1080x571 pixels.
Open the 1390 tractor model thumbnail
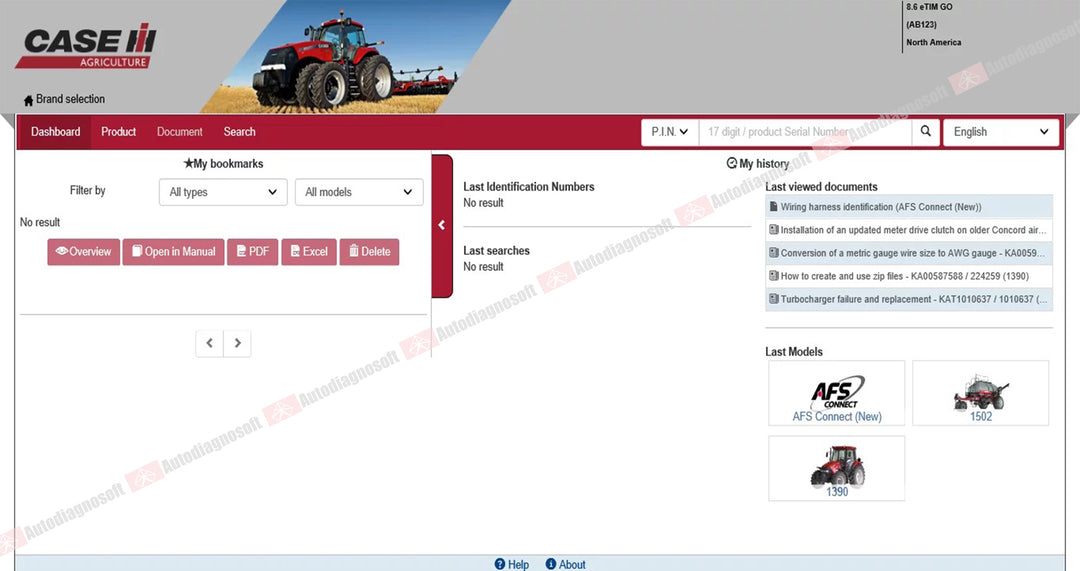pos(837,468)
